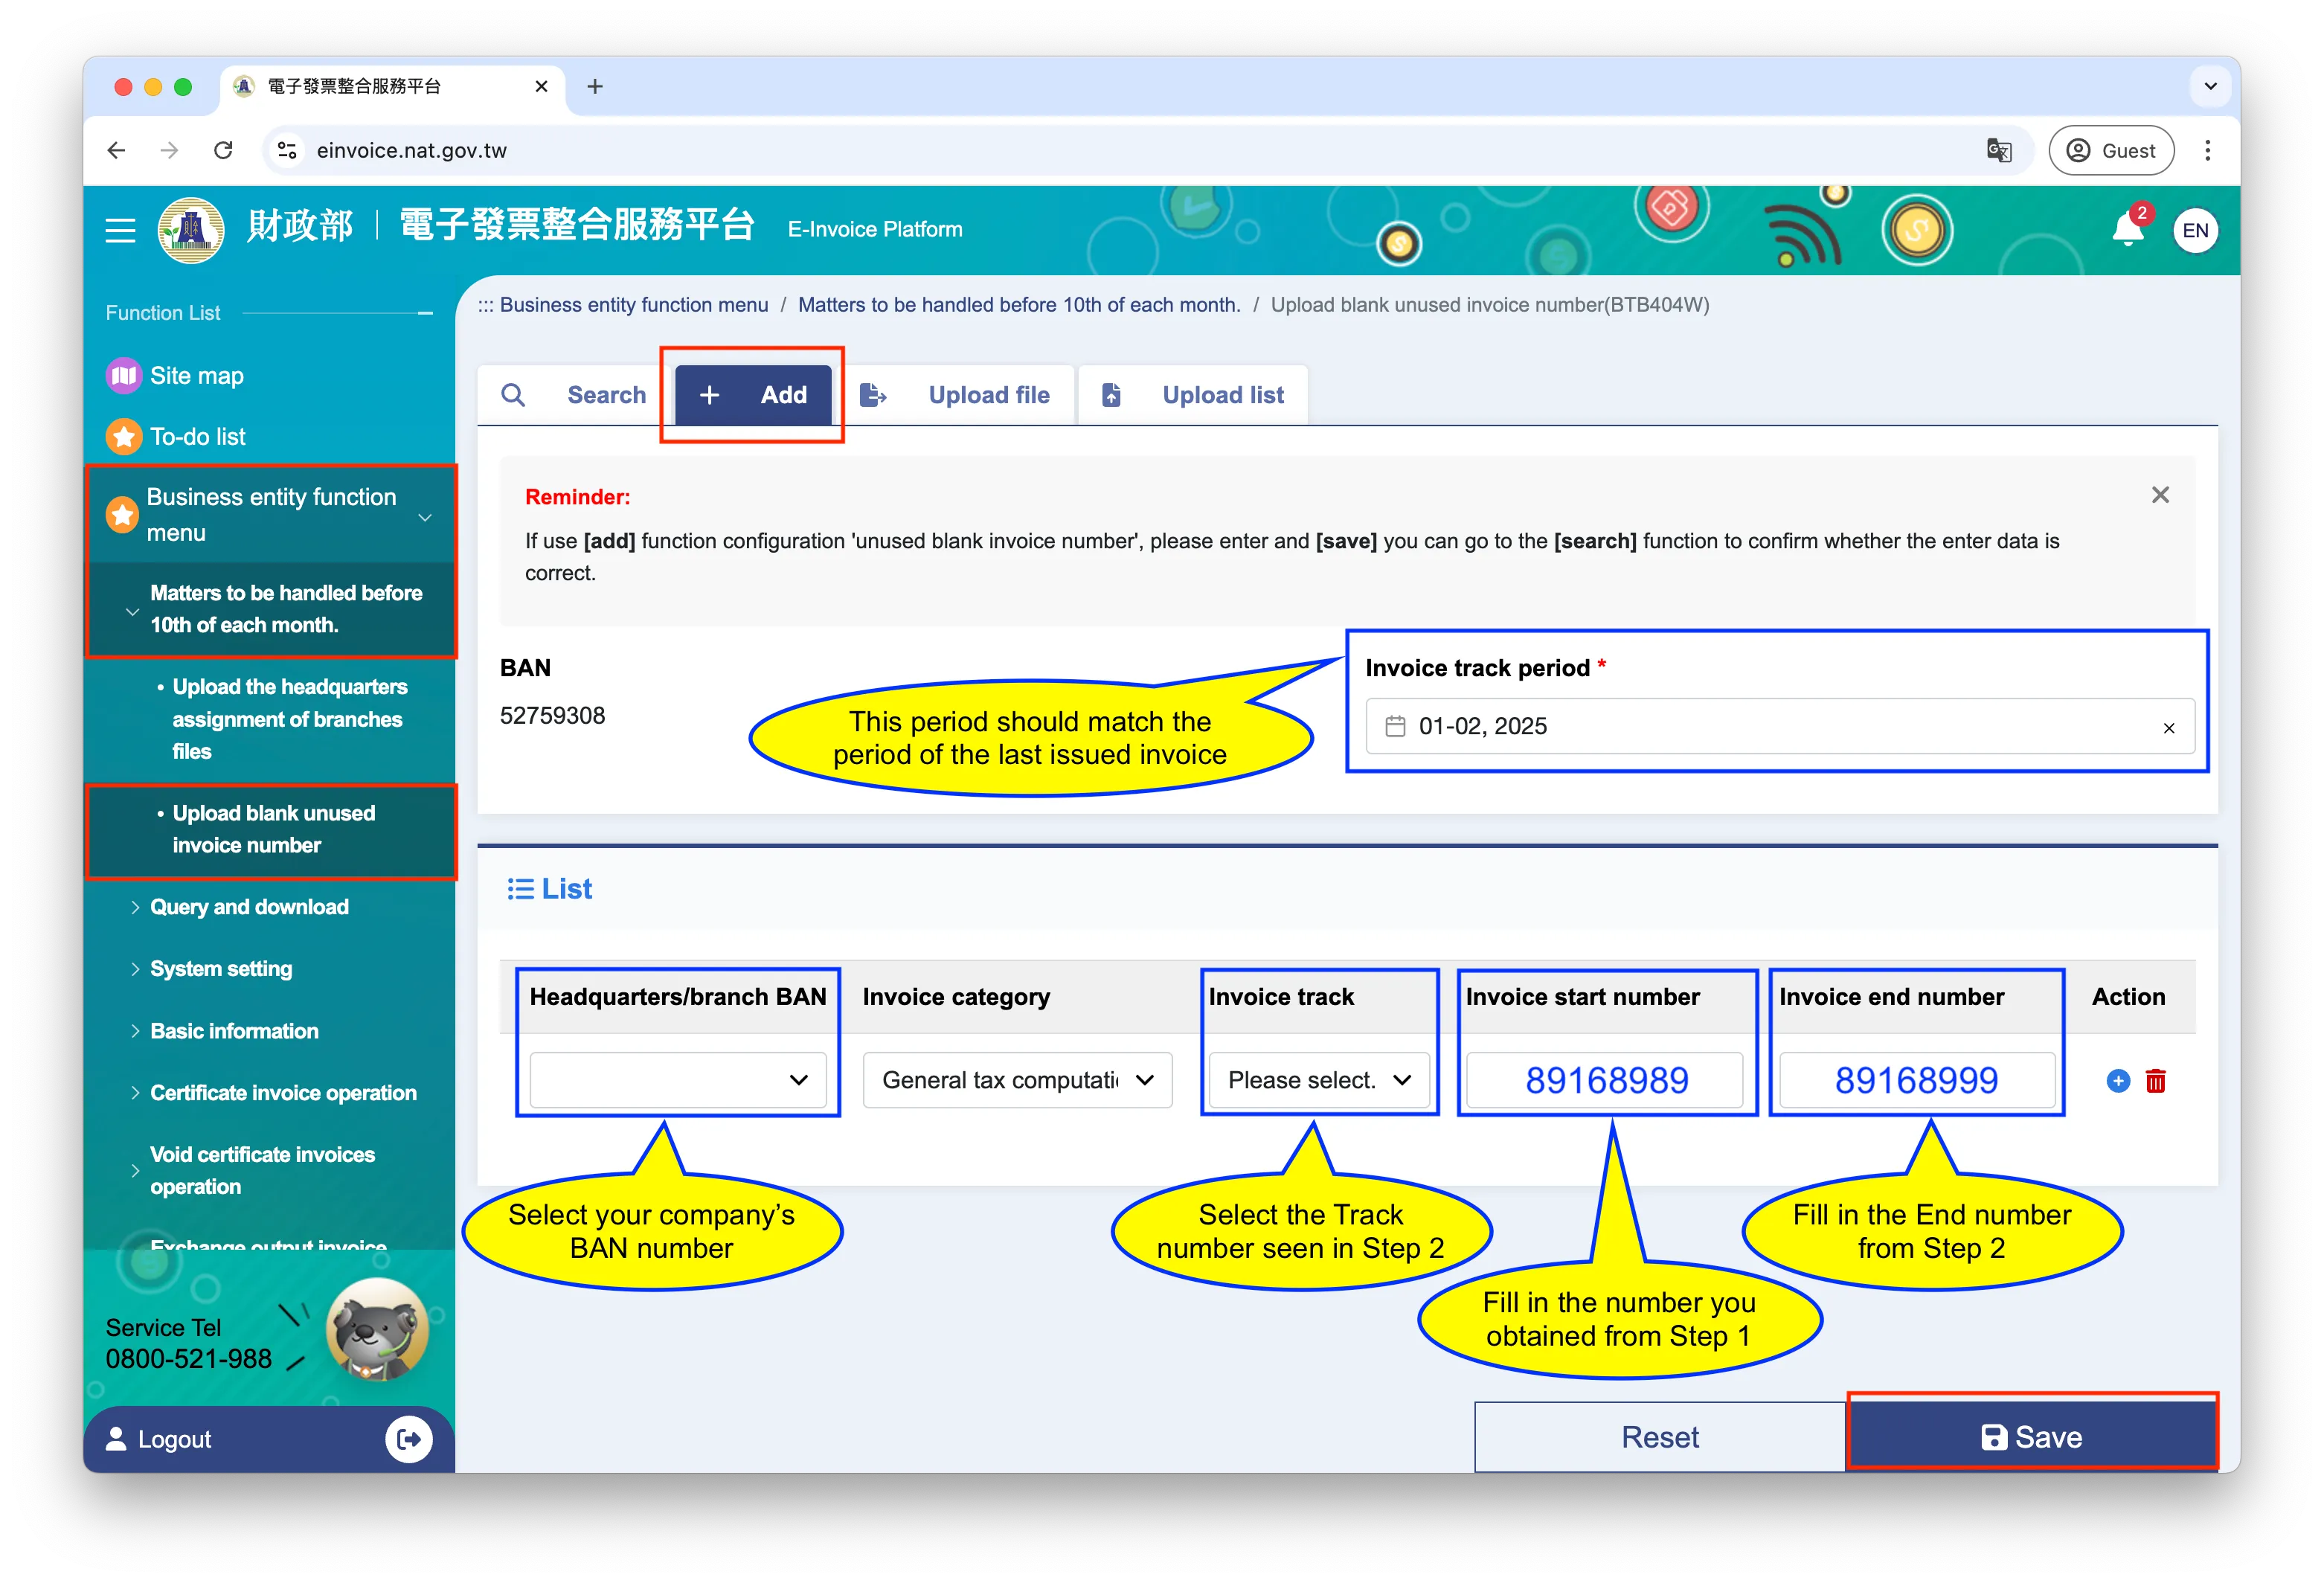
Task: Click the address bar URL
Action: (x=412, y=150)
